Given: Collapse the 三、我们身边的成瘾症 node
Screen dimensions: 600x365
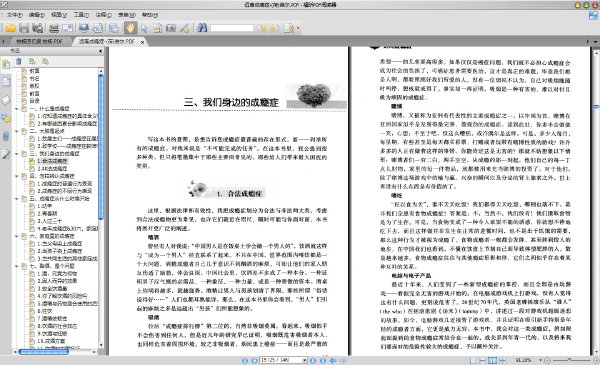Looking at the screenshot, I should click(x=17, y=154).
